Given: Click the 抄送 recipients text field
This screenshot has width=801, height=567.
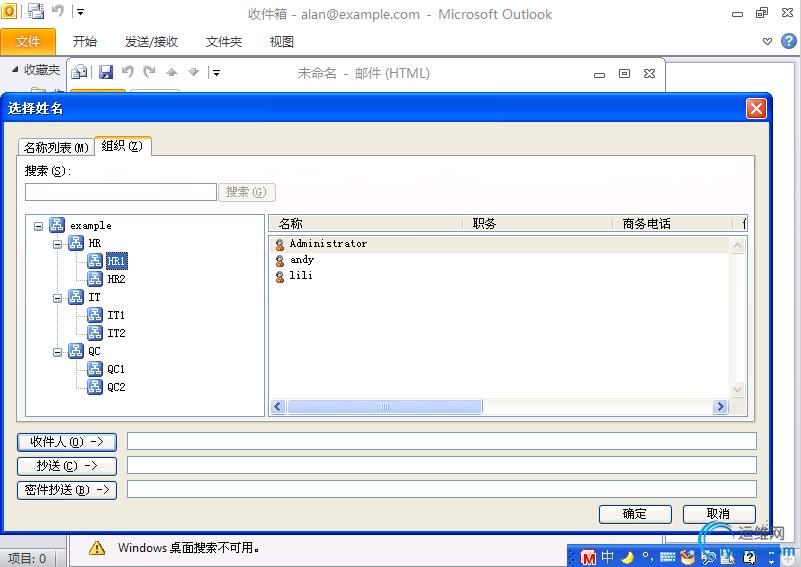Looking at the screenshot, I should pos(442,465).
